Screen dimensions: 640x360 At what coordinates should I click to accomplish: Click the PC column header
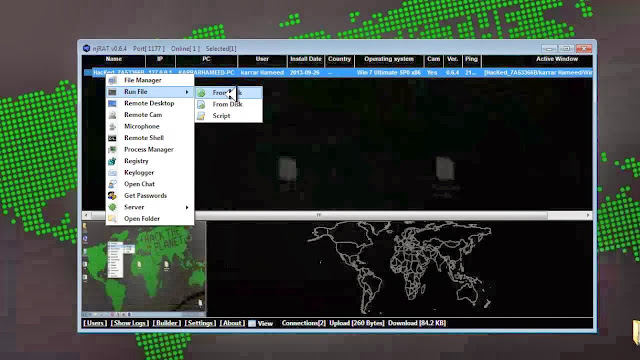[207, 60]
